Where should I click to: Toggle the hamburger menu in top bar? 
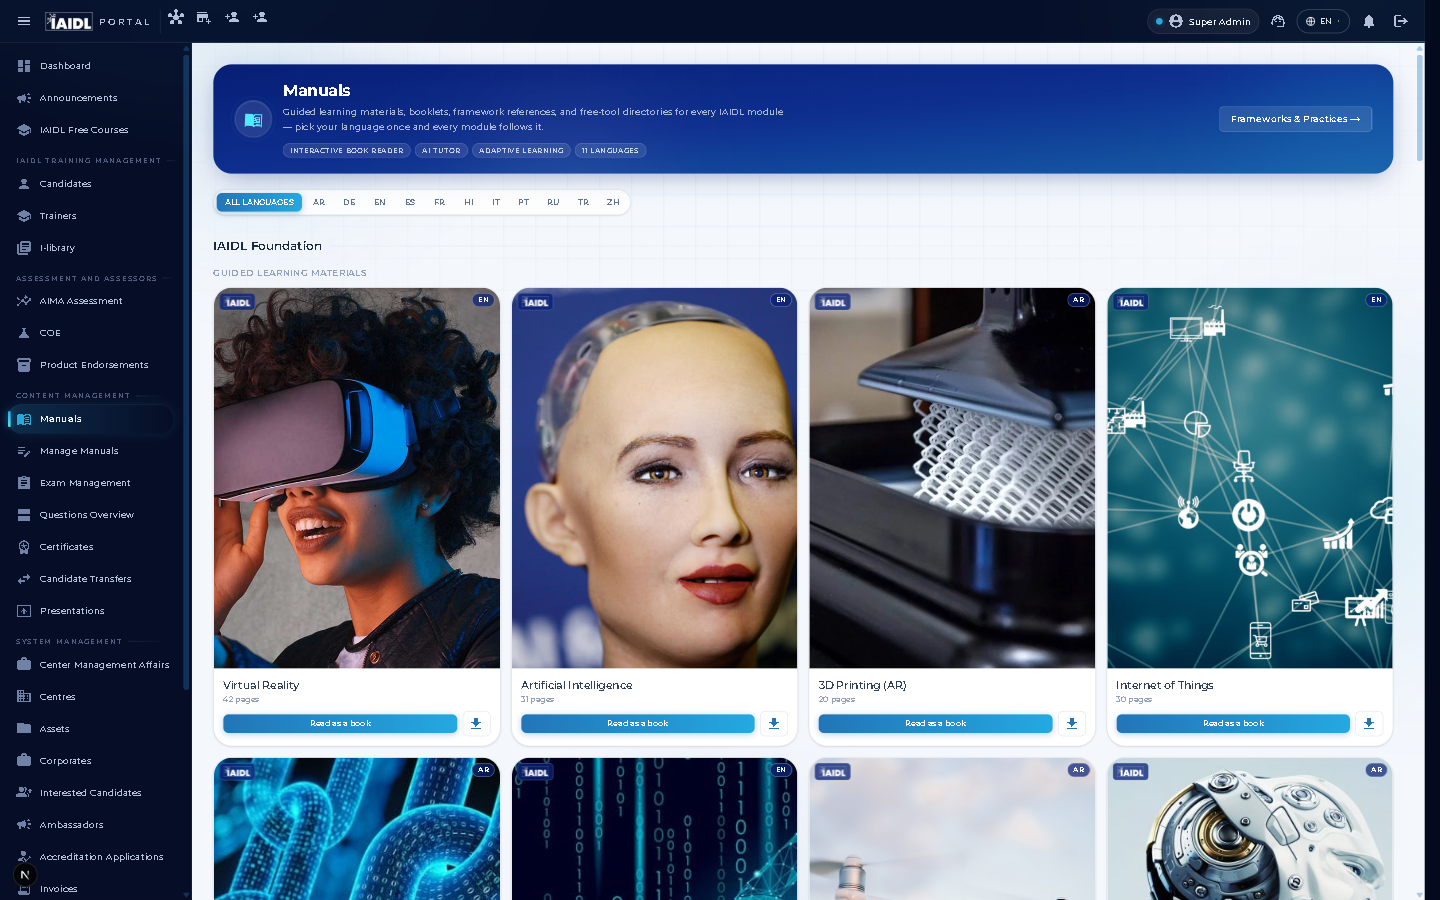click(24, 21)
